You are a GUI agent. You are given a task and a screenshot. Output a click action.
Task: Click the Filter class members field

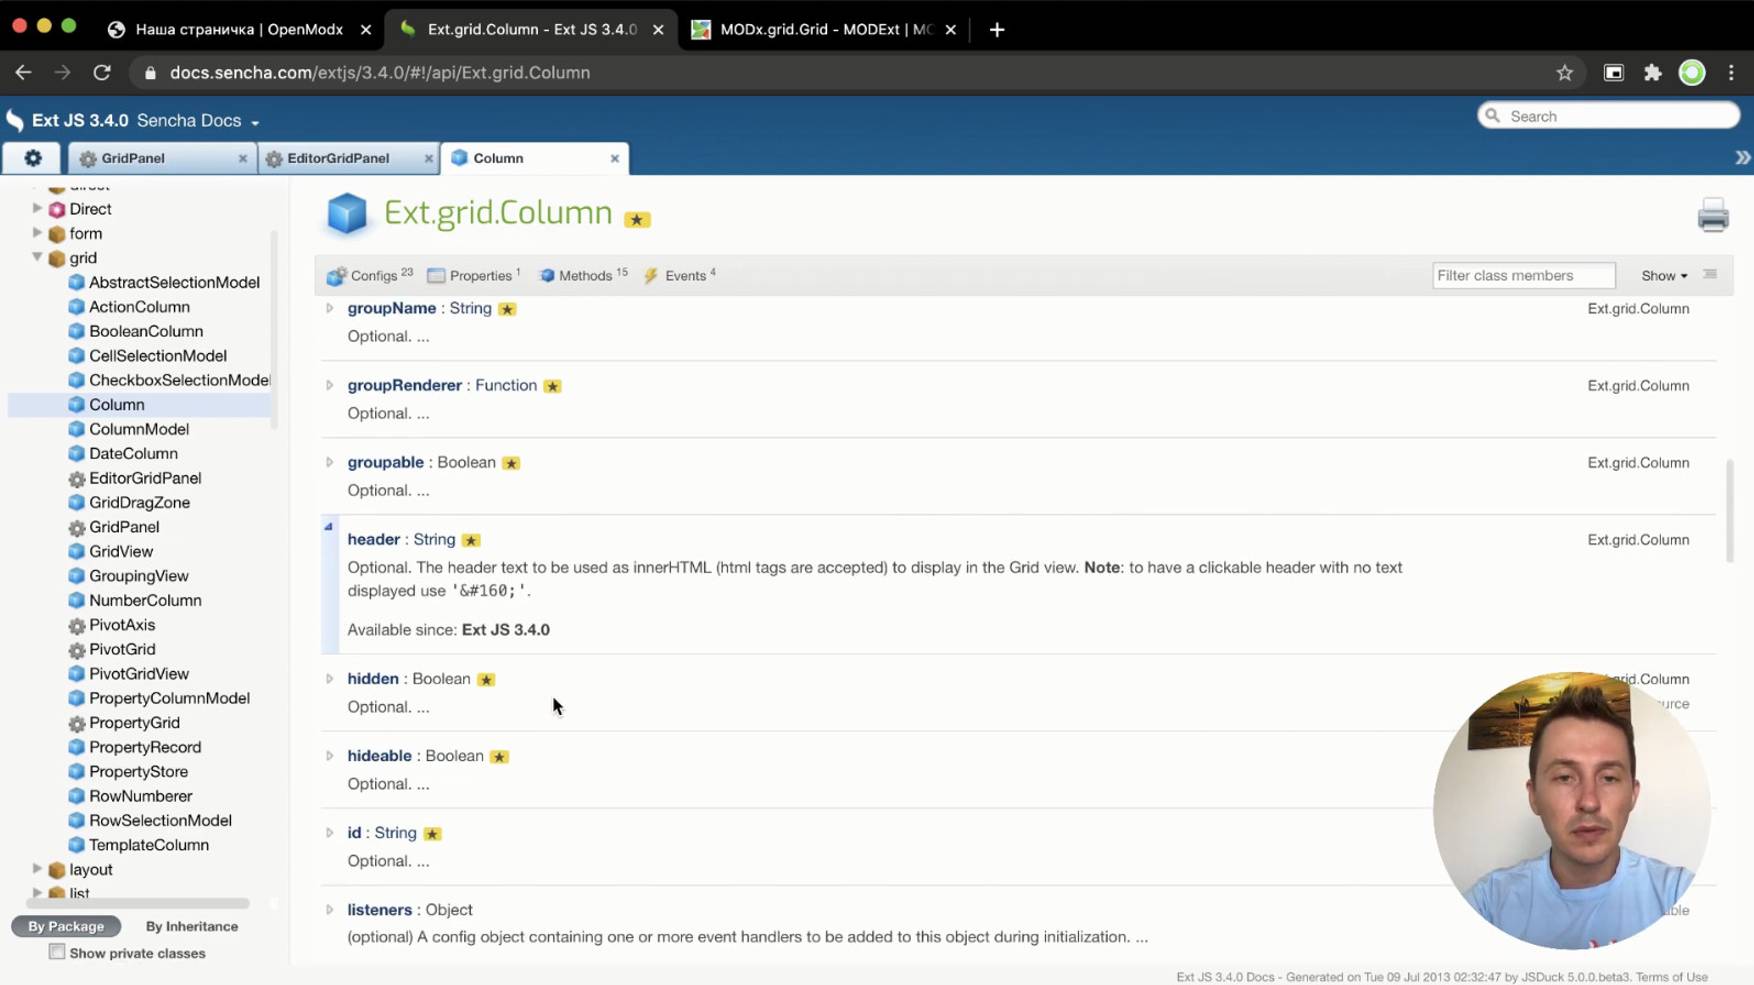1523,275
